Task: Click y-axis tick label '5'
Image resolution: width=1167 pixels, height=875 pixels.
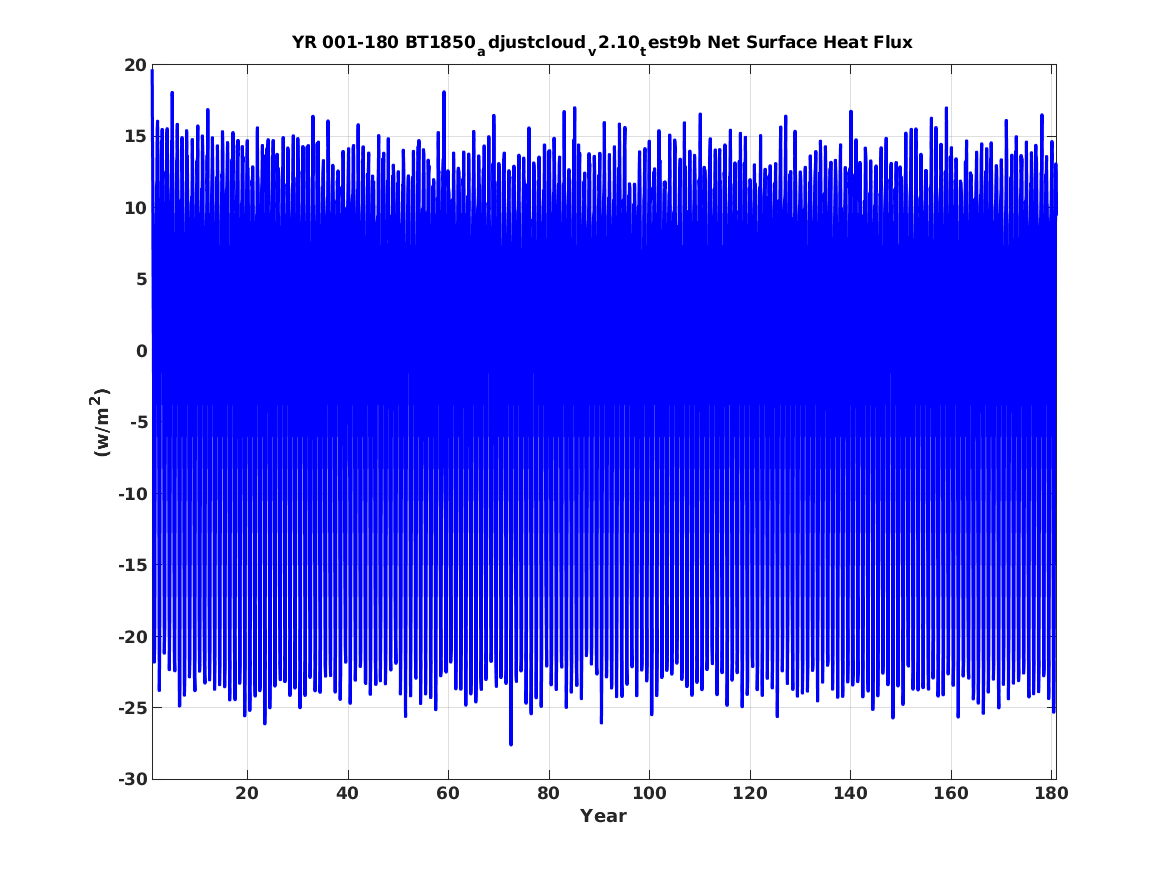Action: [x=141, y=280]
